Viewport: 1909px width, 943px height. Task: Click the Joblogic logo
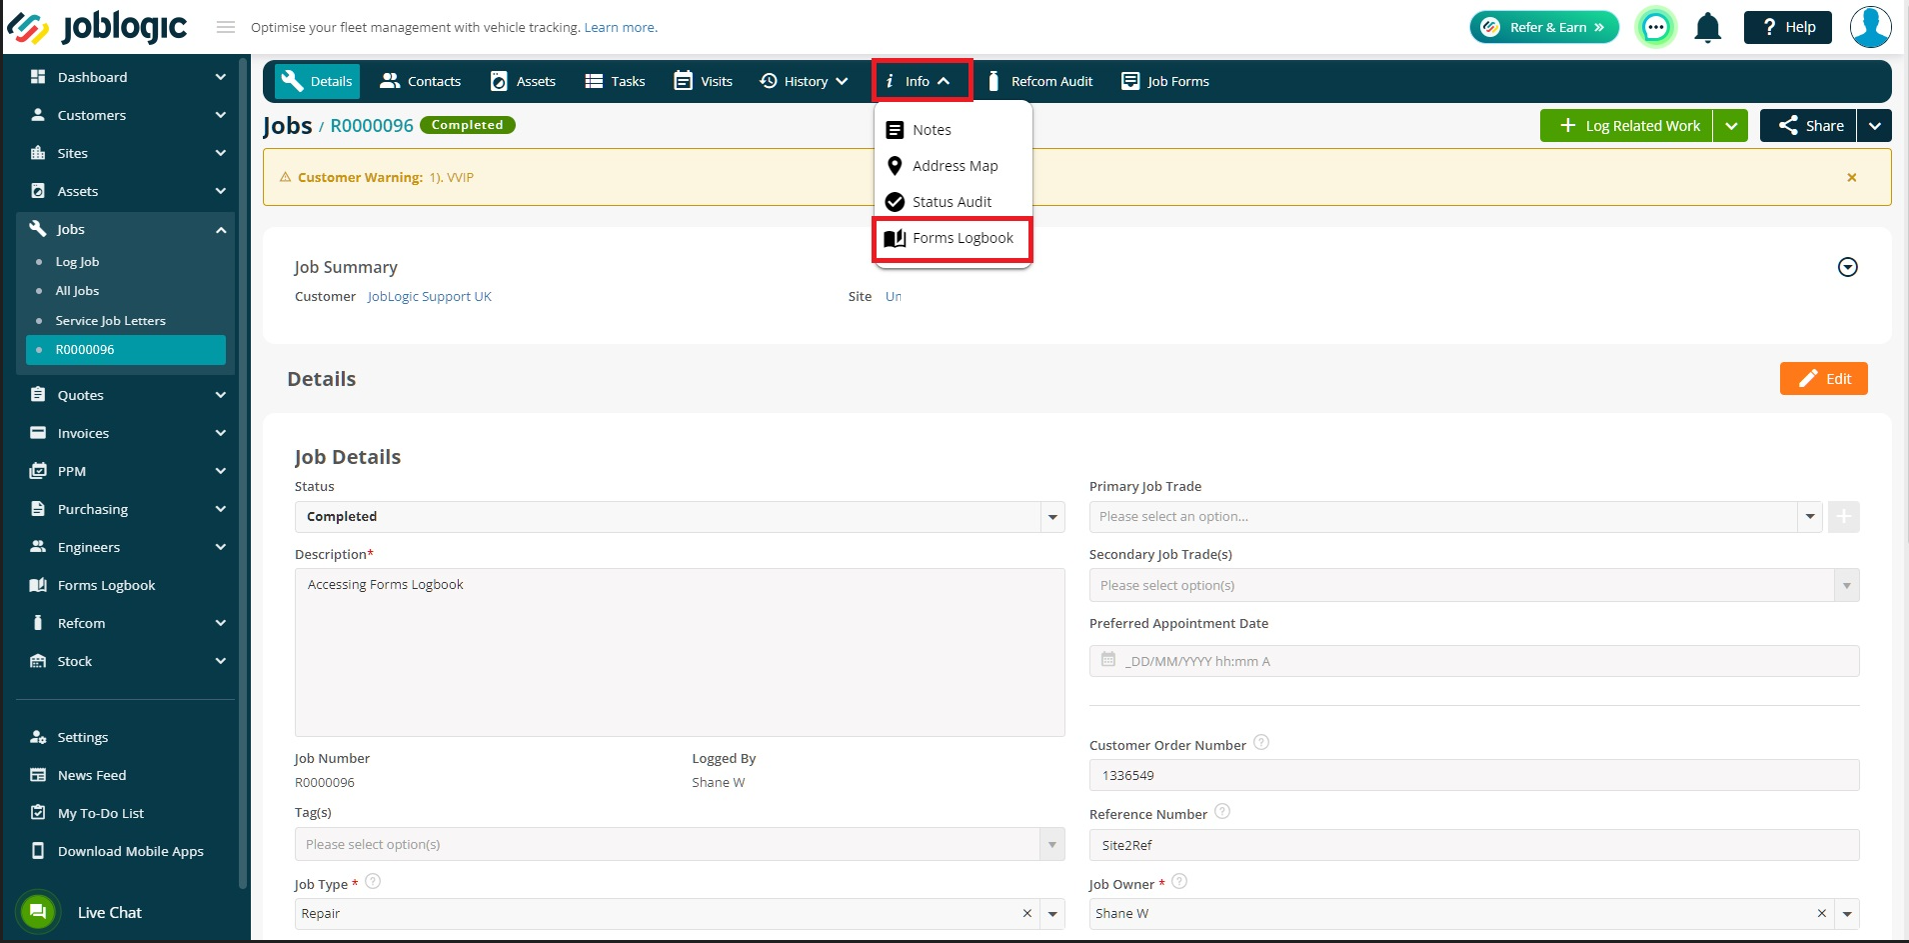pos(97,27)
